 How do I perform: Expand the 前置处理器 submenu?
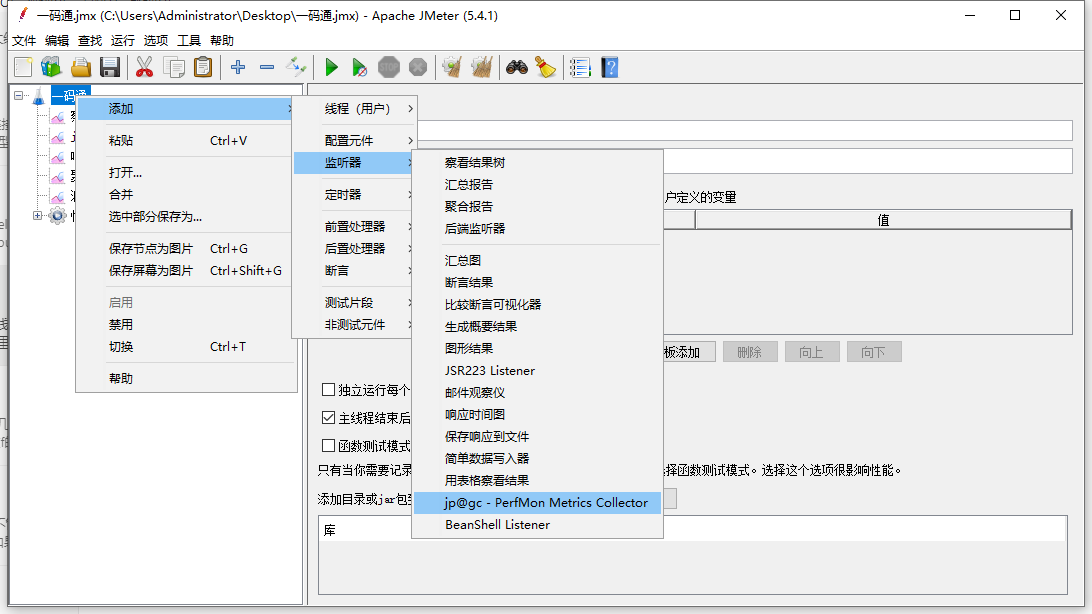[x=354, y=227]
